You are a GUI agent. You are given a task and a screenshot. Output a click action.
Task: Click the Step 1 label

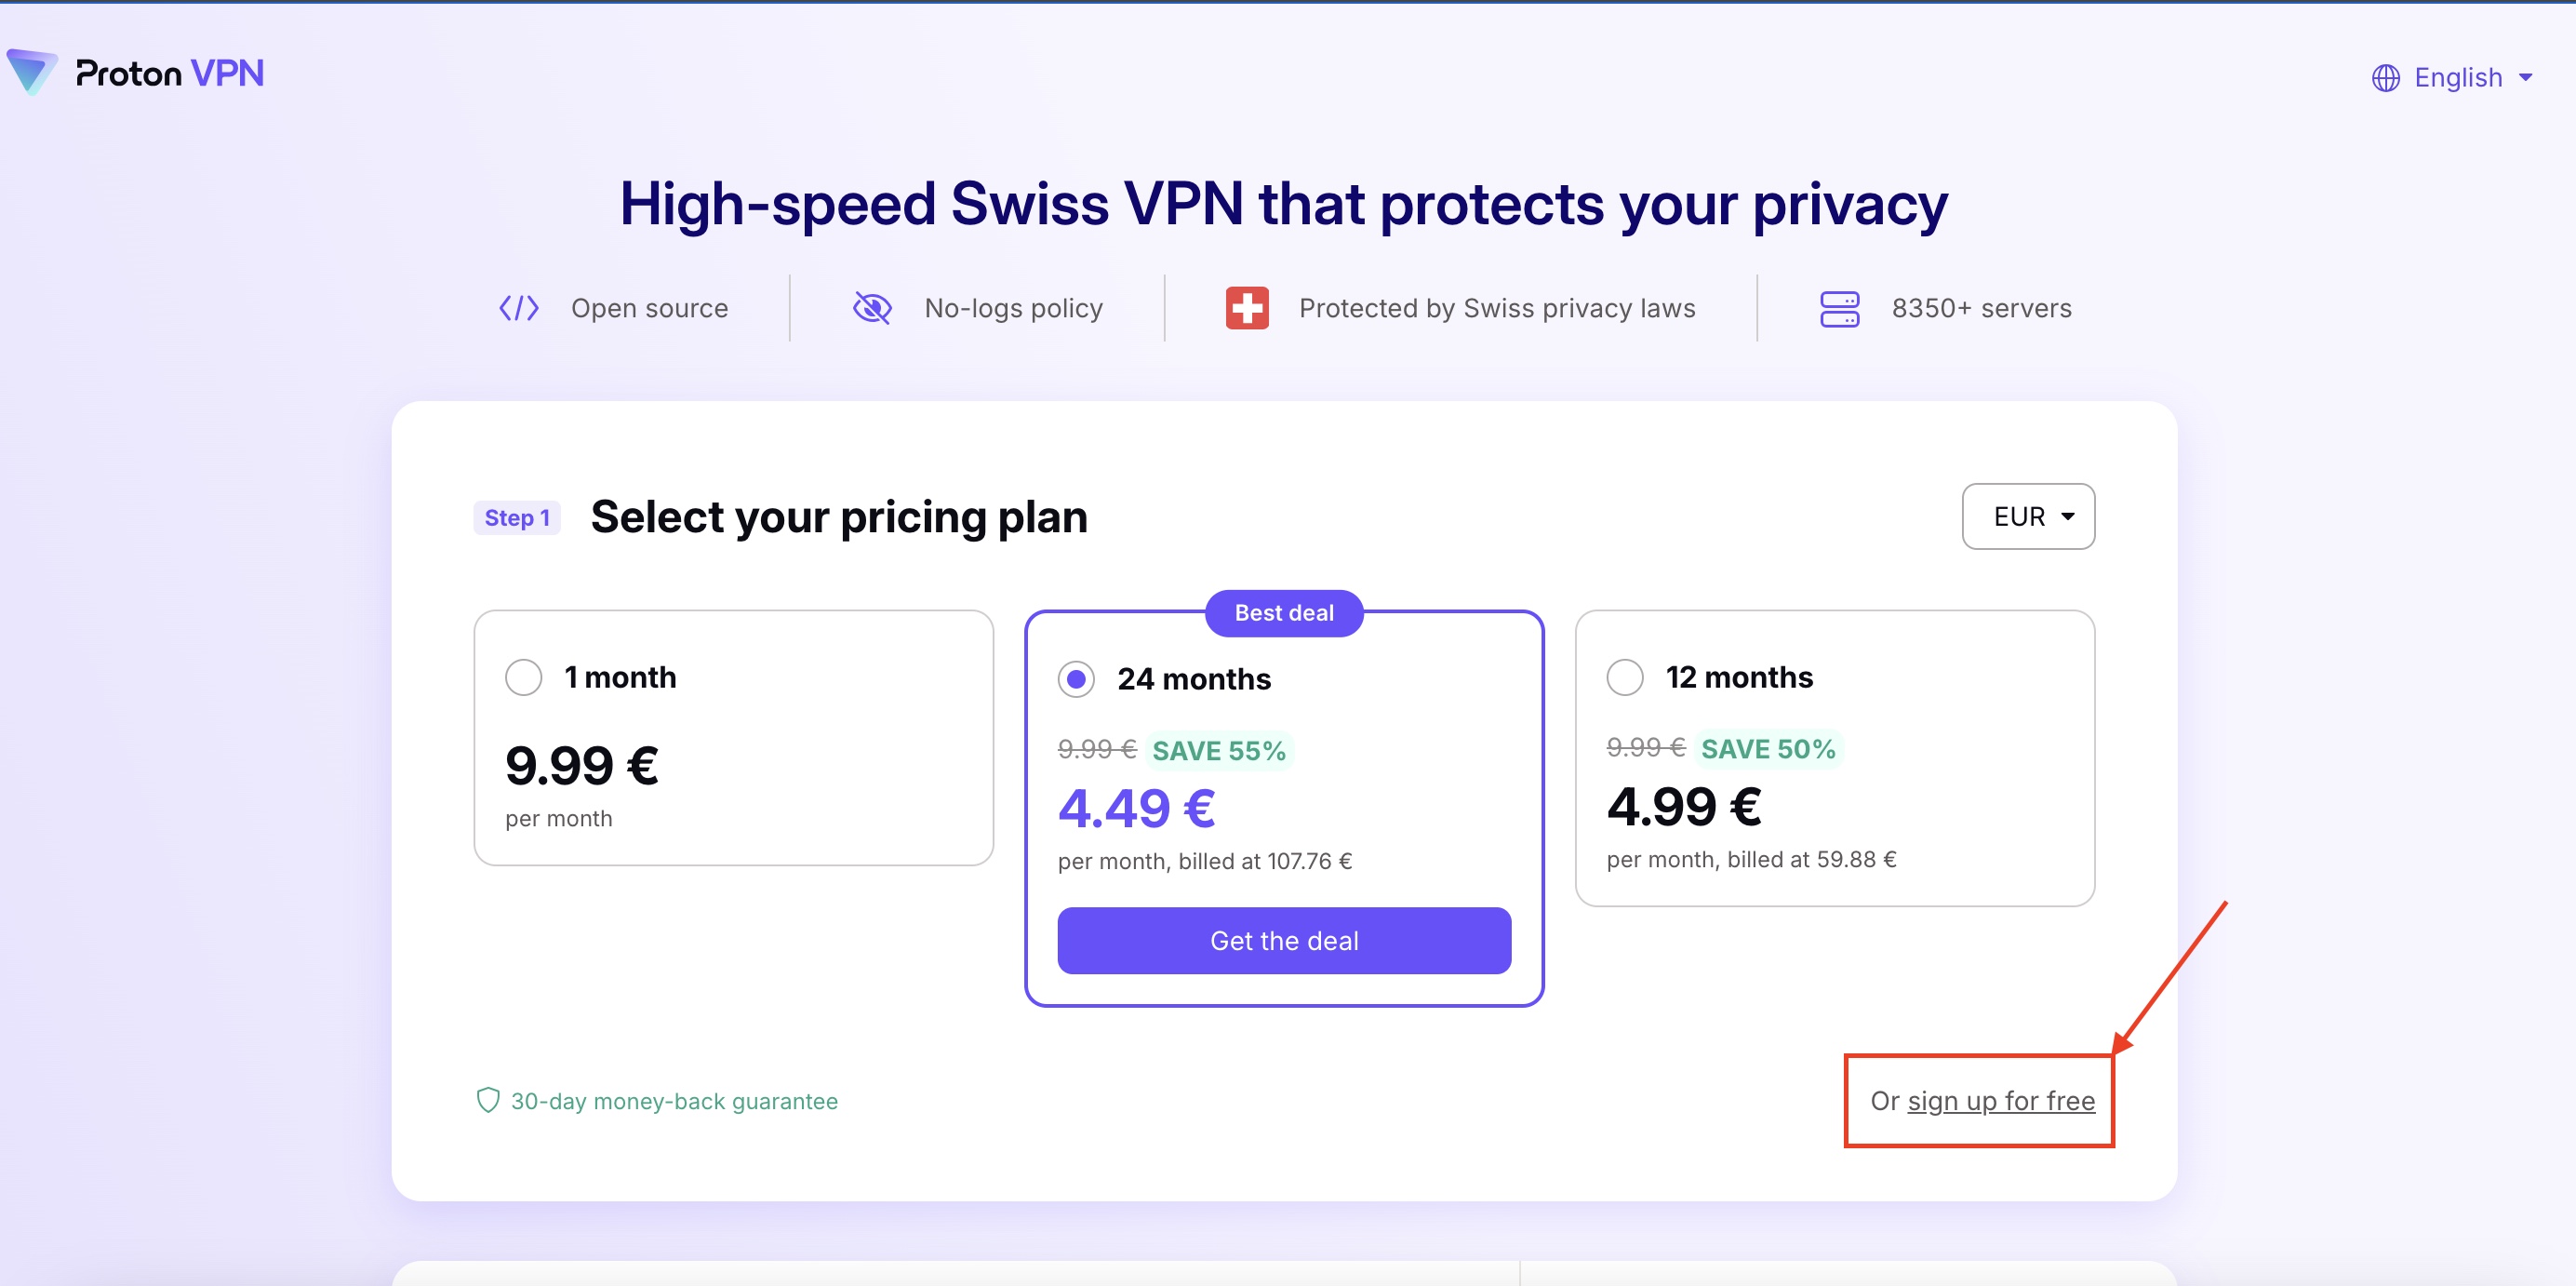[x=517, y=518]
